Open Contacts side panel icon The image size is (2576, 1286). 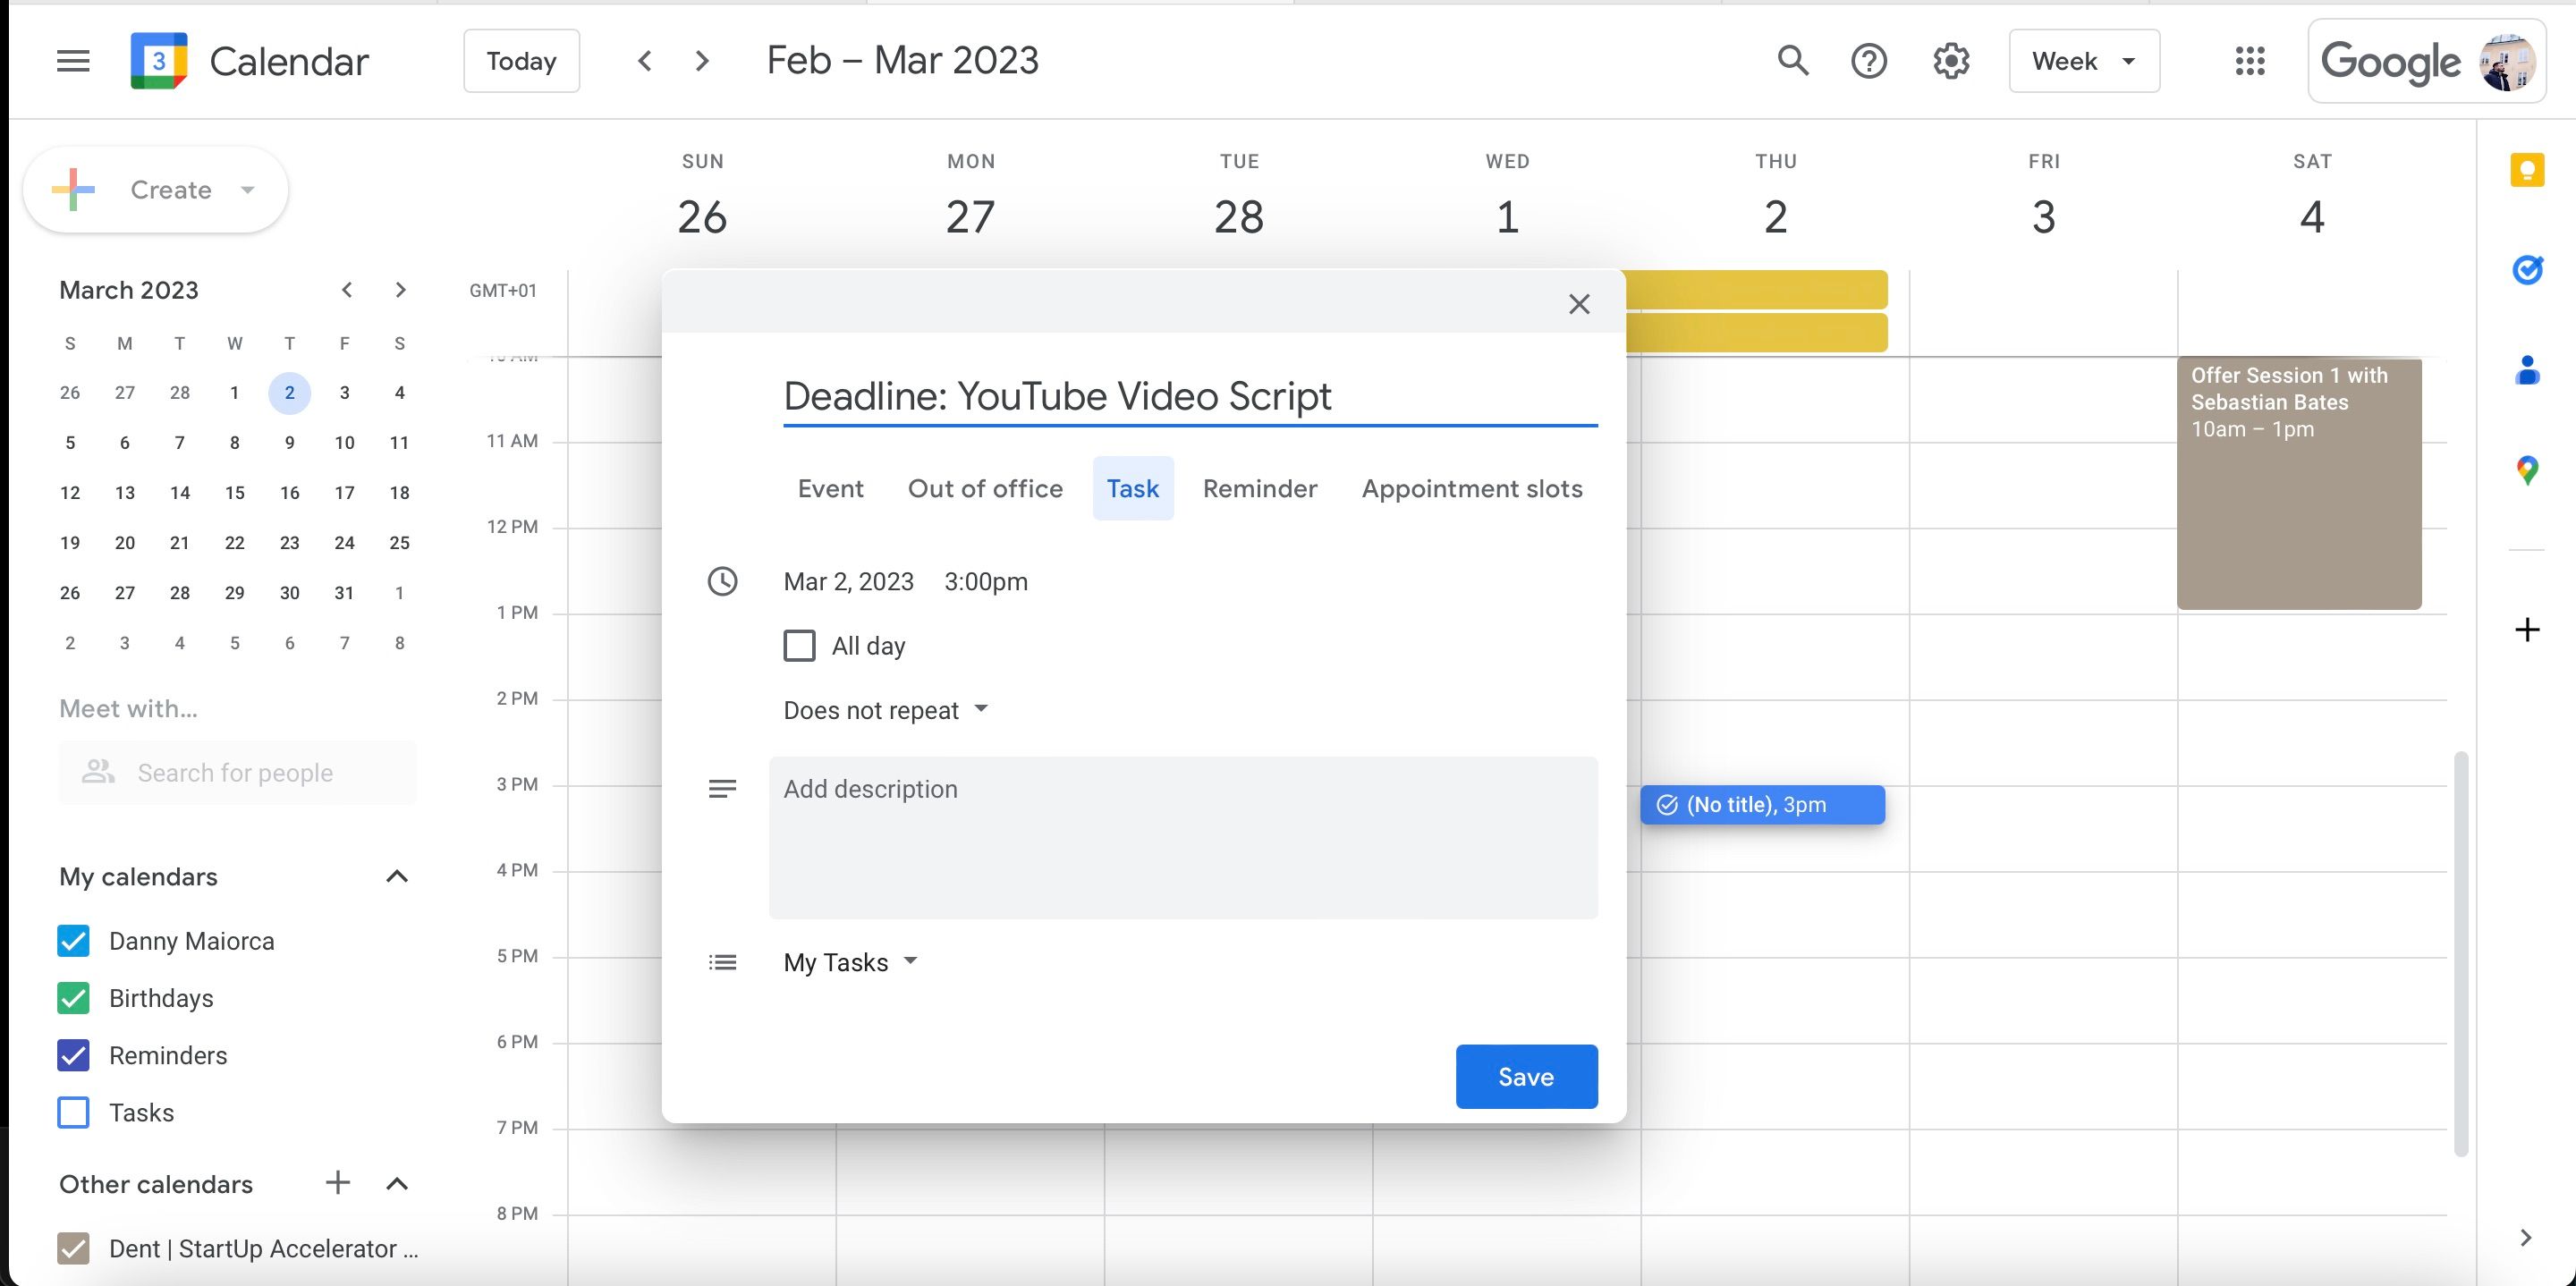click(x=2526, y=371)
